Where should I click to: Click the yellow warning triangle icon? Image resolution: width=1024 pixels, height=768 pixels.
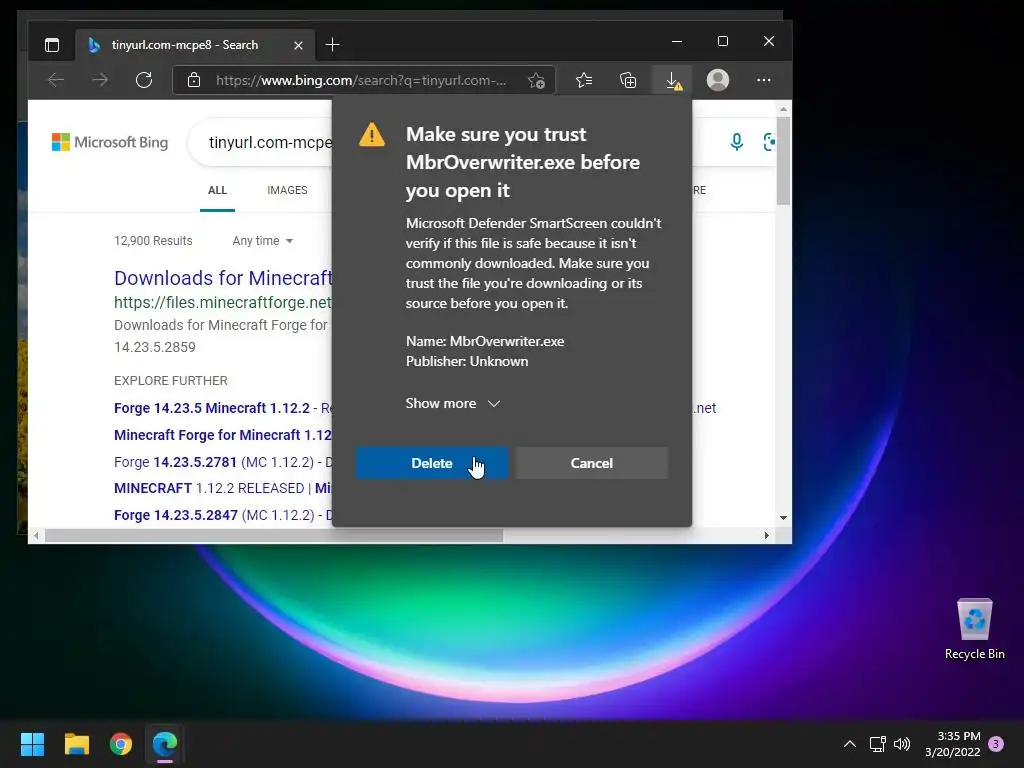(372, 135)
